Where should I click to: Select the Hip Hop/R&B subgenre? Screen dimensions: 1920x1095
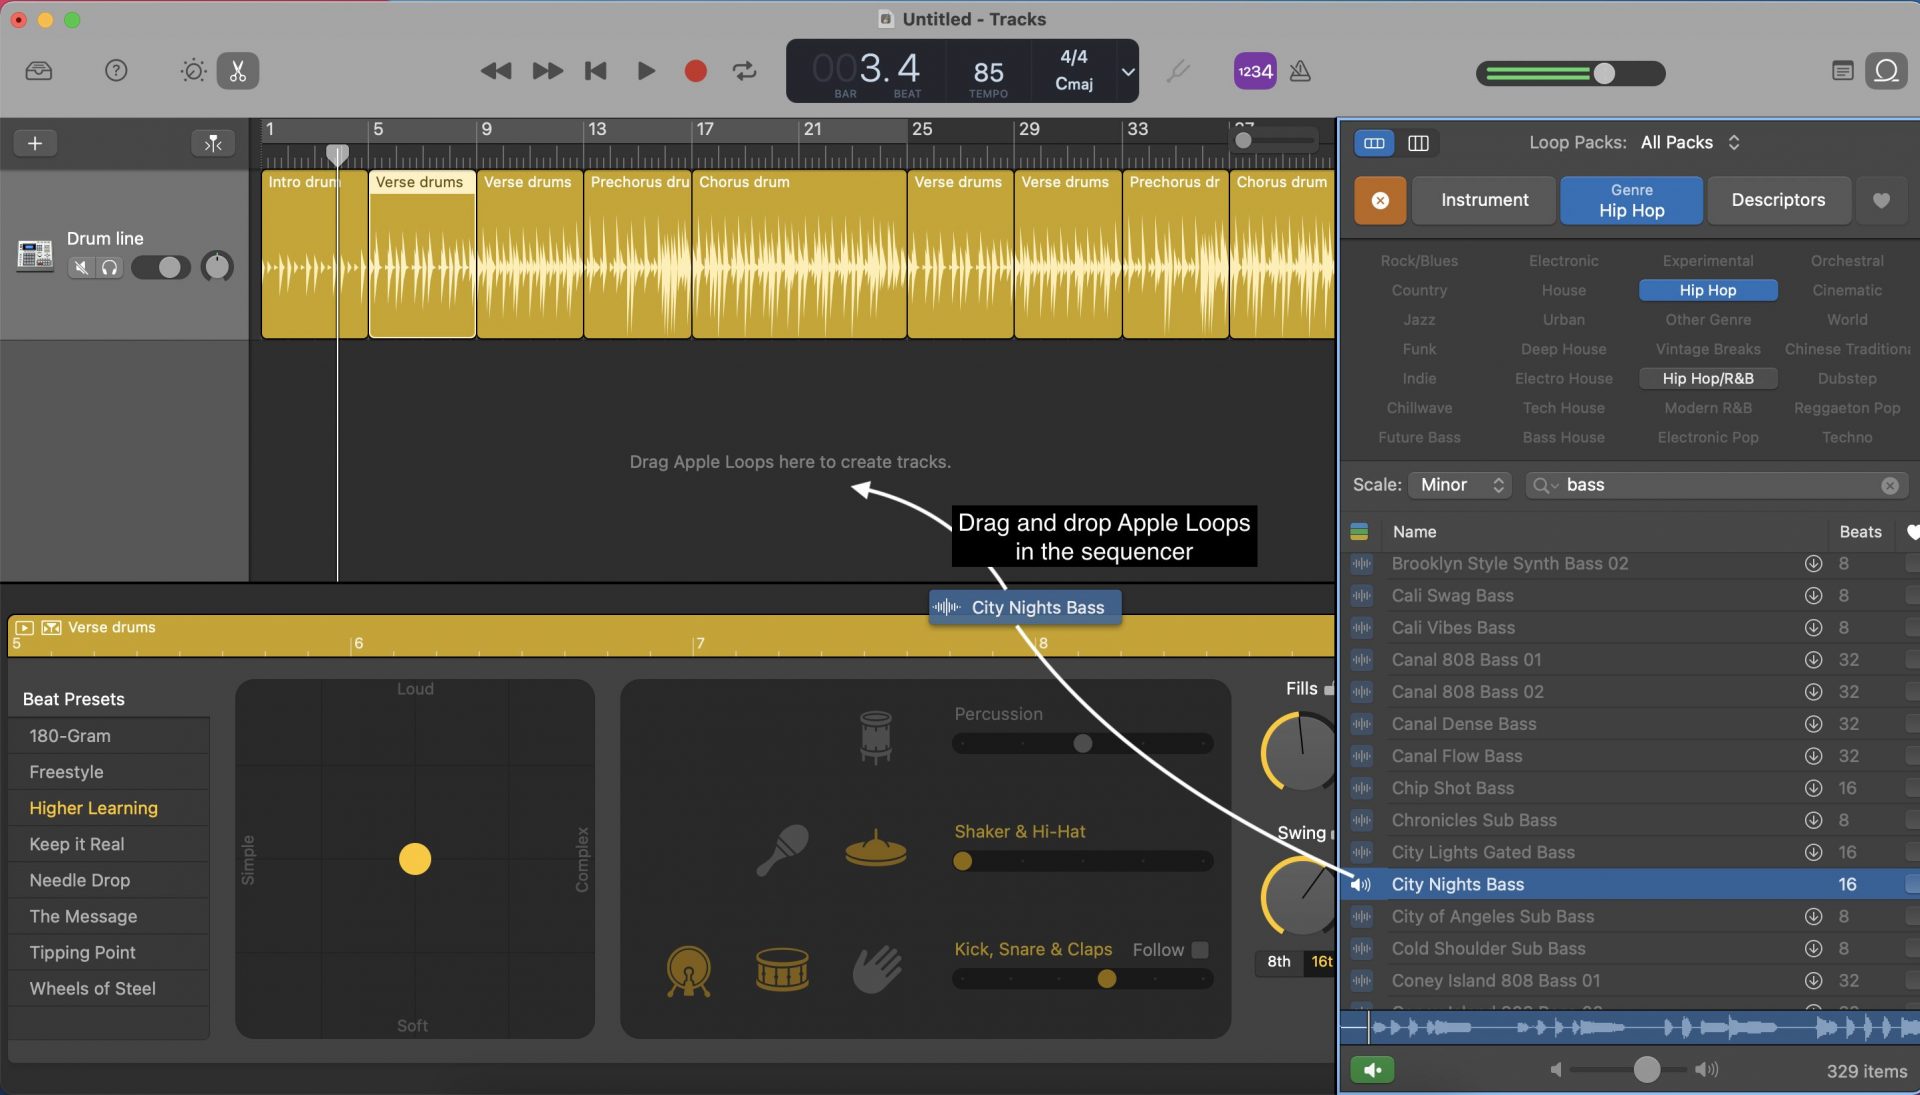click(1707, 378)
